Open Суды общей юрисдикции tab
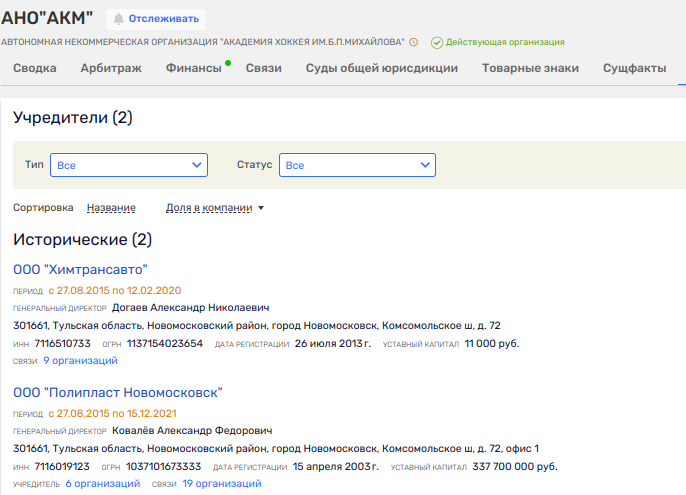 click(382, 68)
